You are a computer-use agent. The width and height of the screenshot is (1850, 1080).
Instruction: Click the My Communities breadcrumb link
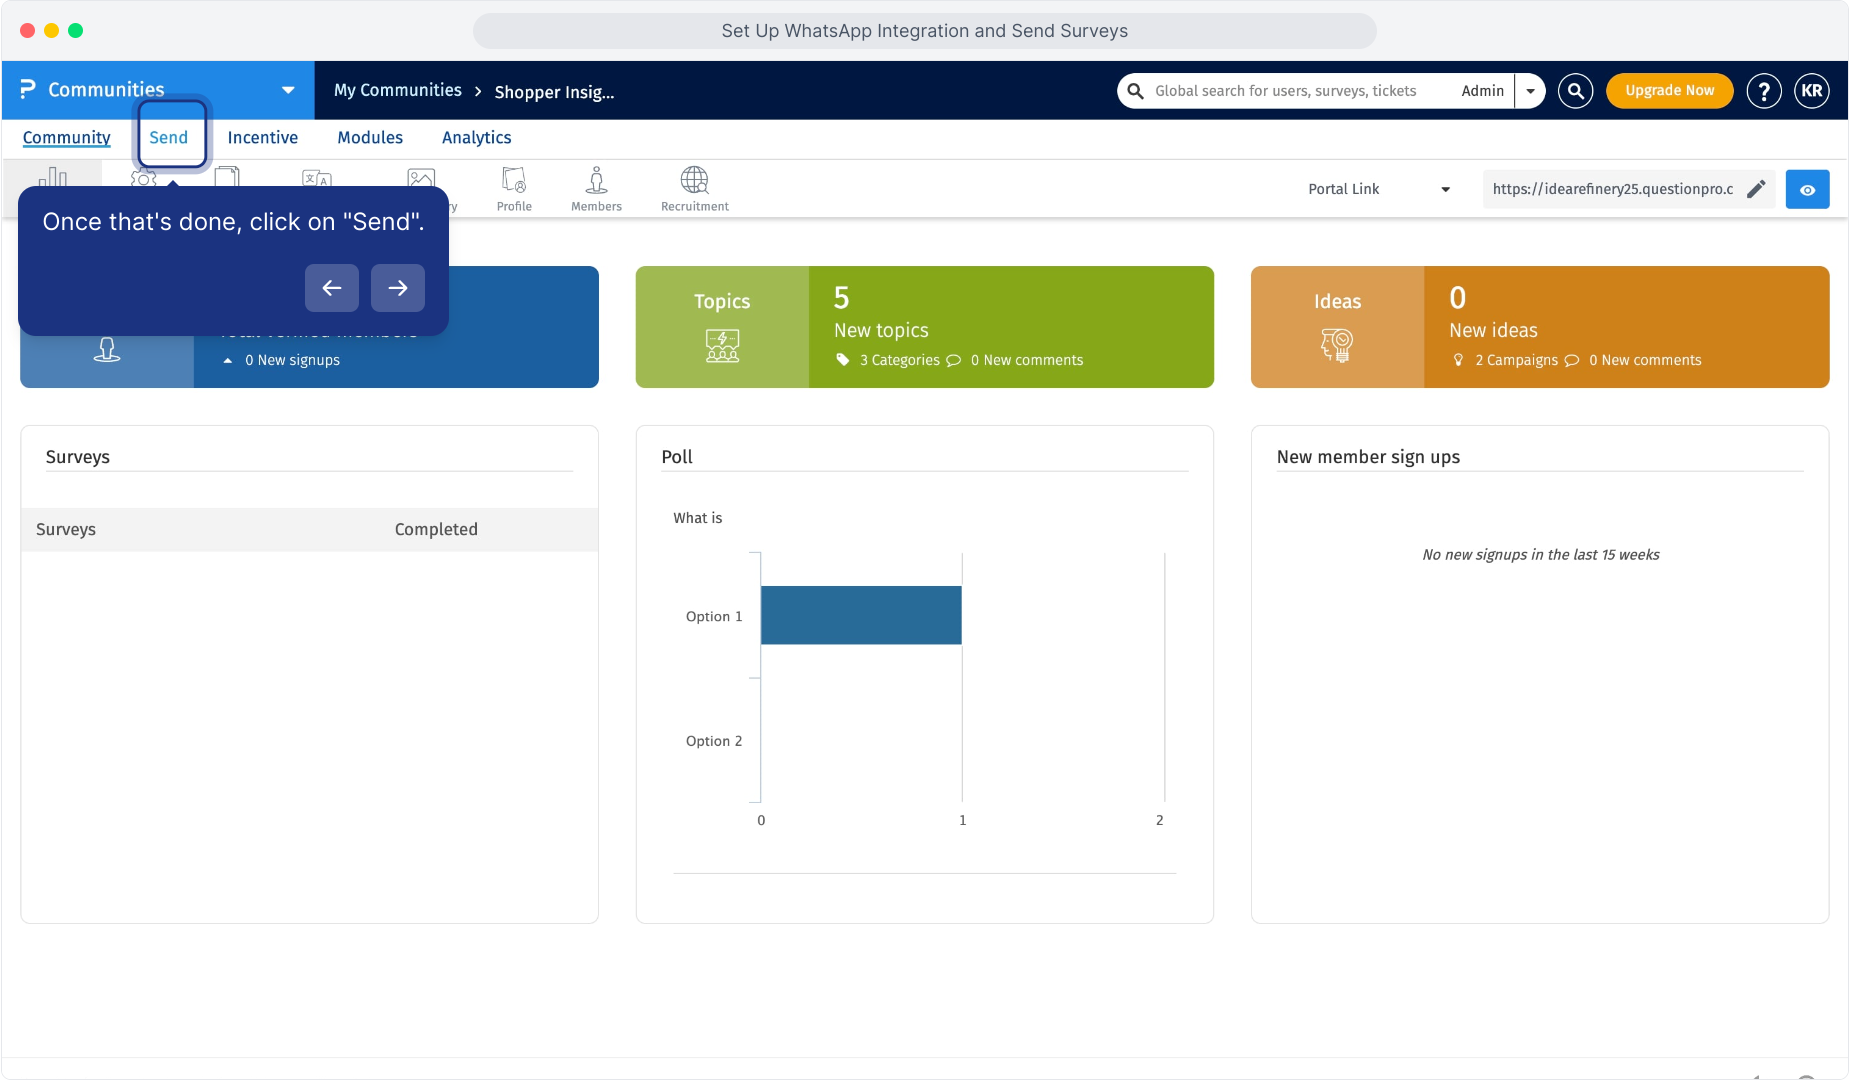click(x=398, y=90)
